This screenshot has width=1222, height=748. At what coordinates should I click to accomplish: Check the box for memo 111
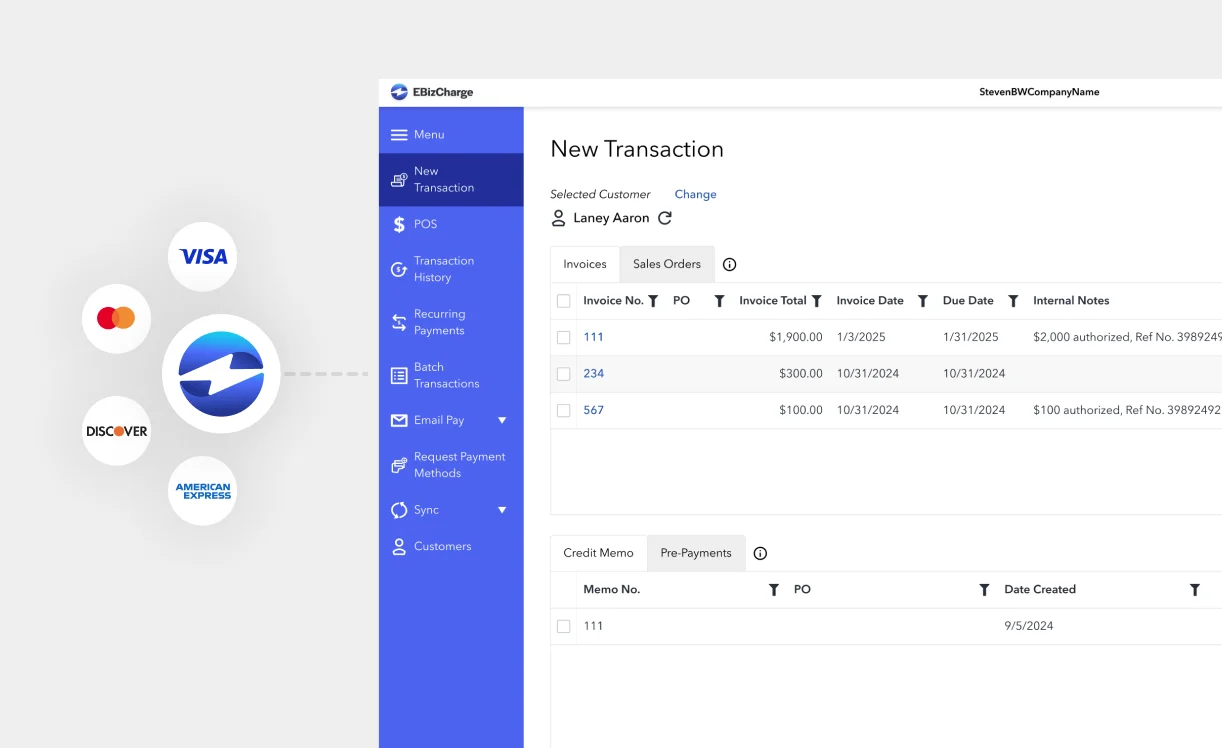coord(563,627)
